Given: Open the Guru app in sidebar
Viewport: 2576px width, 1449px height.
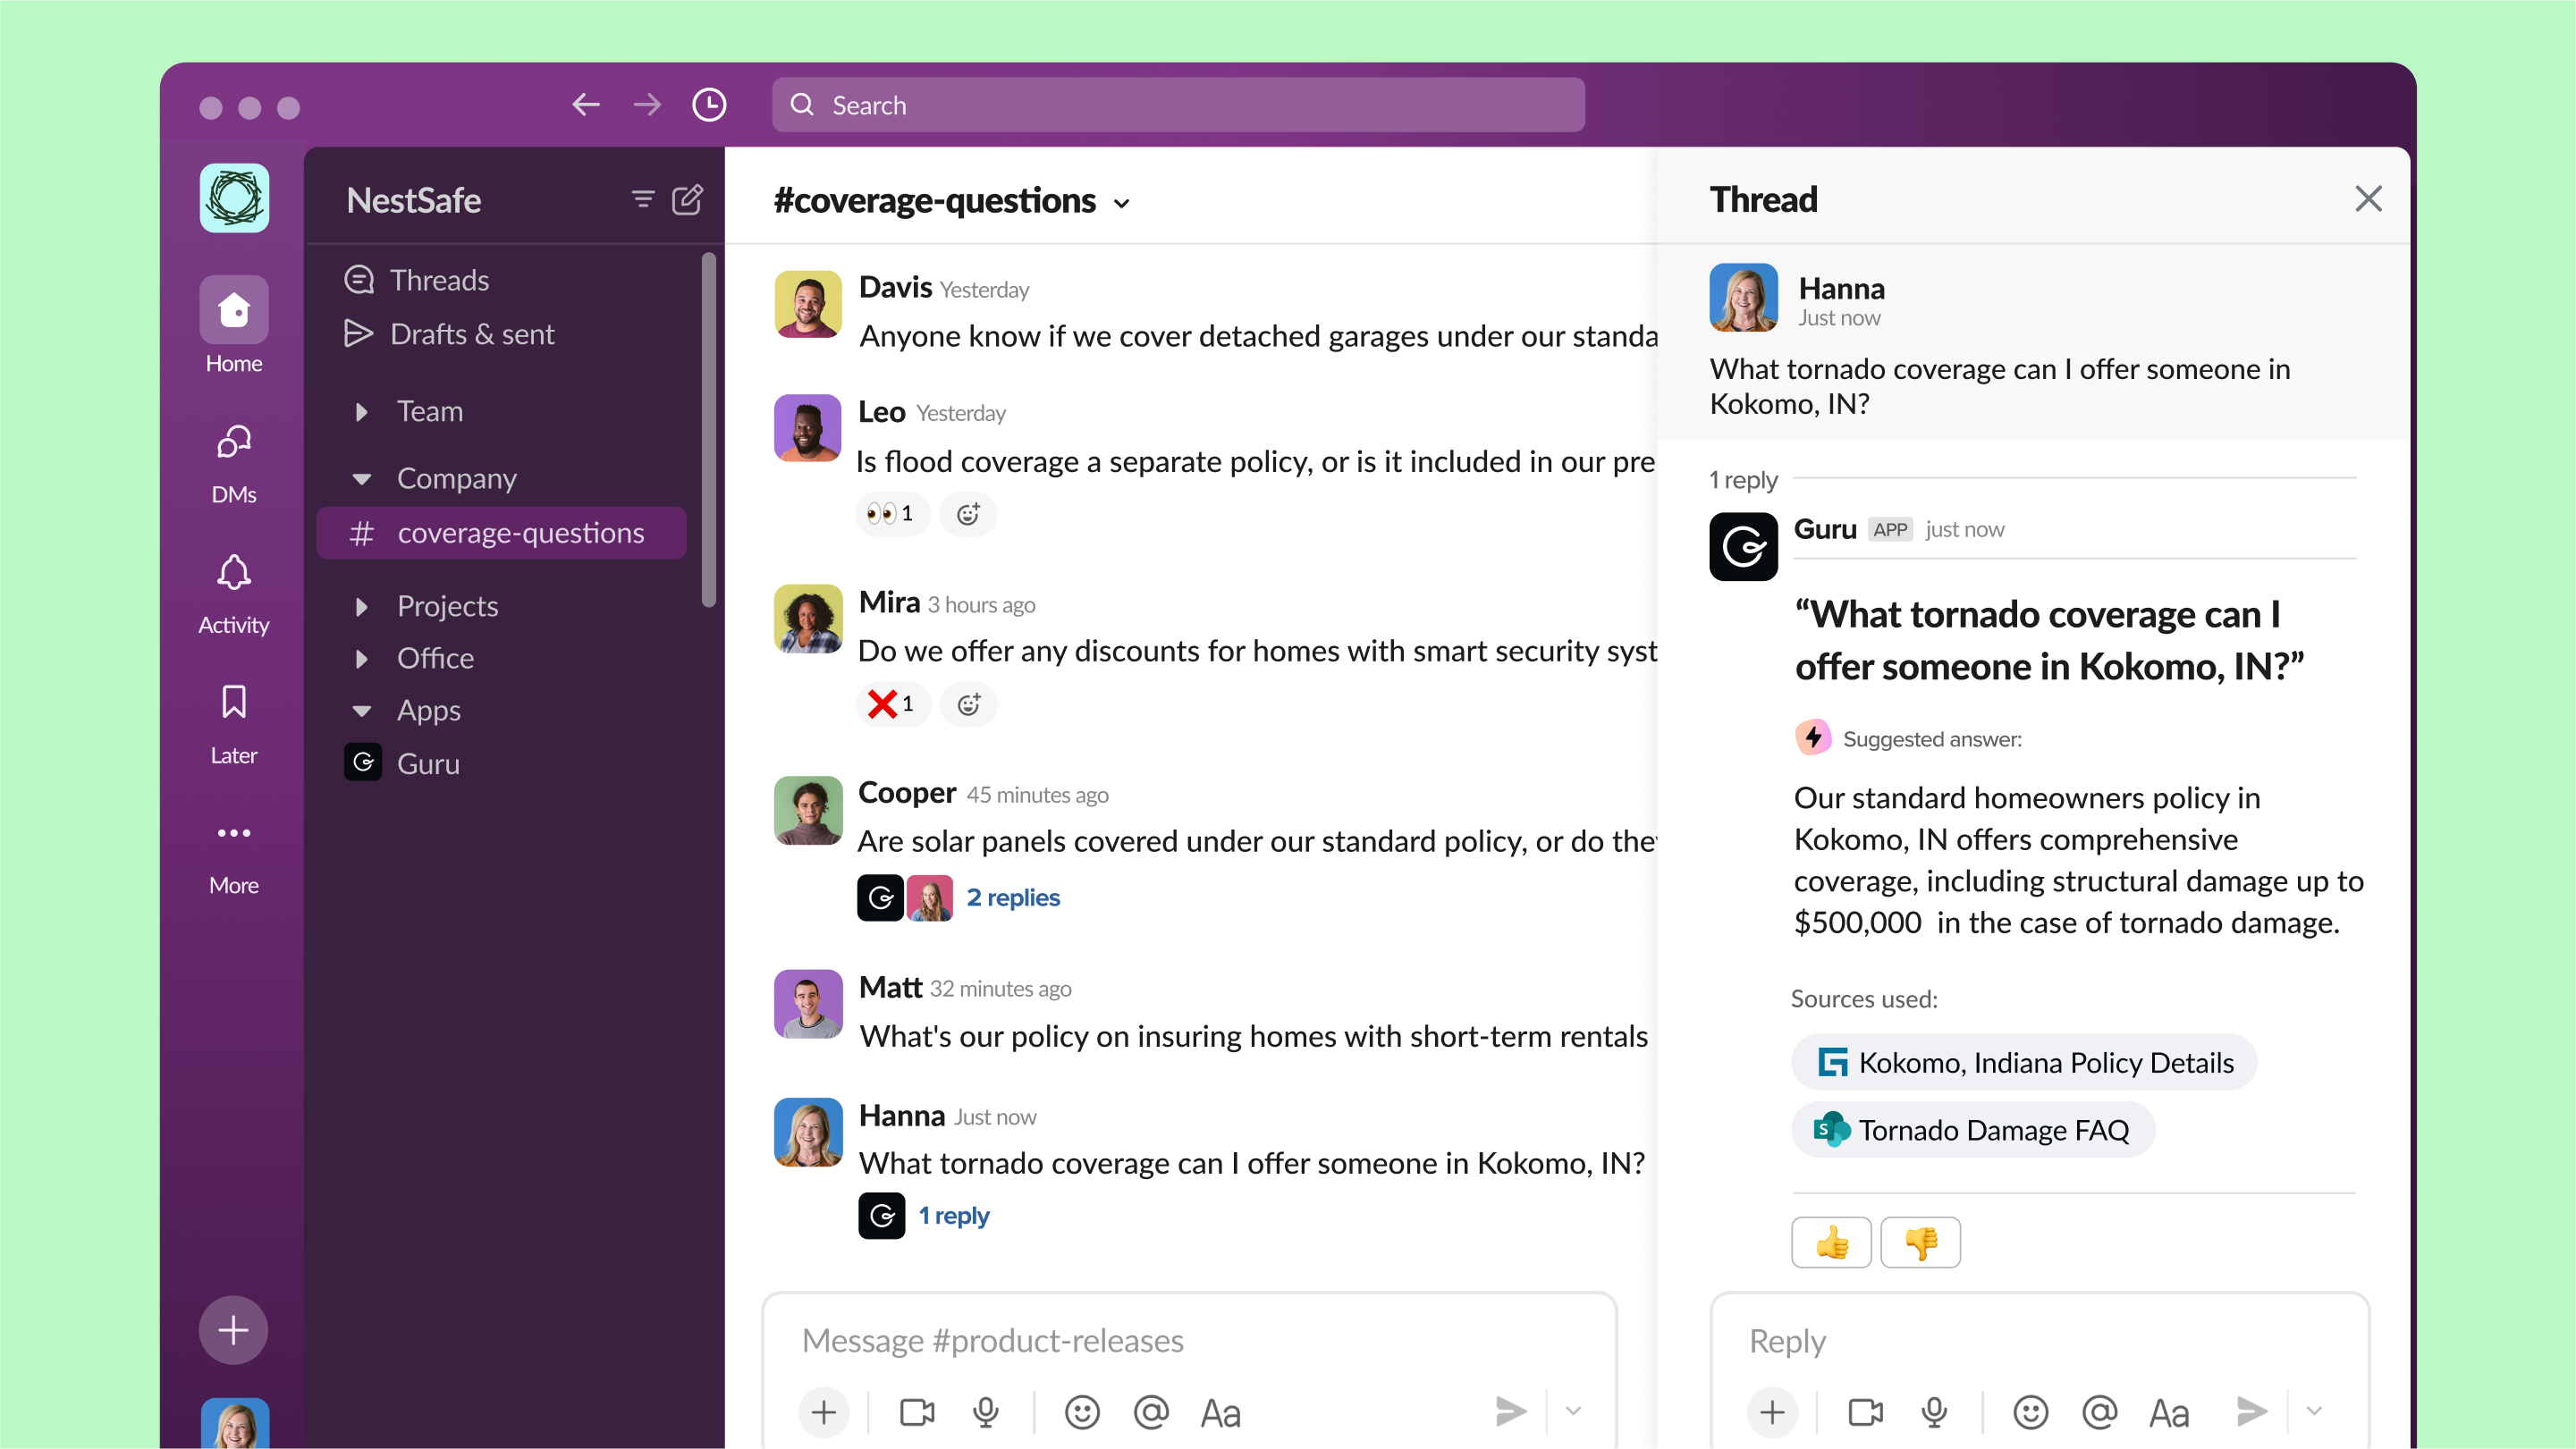Looking at the screenshot, I should (x=402, y=763).
